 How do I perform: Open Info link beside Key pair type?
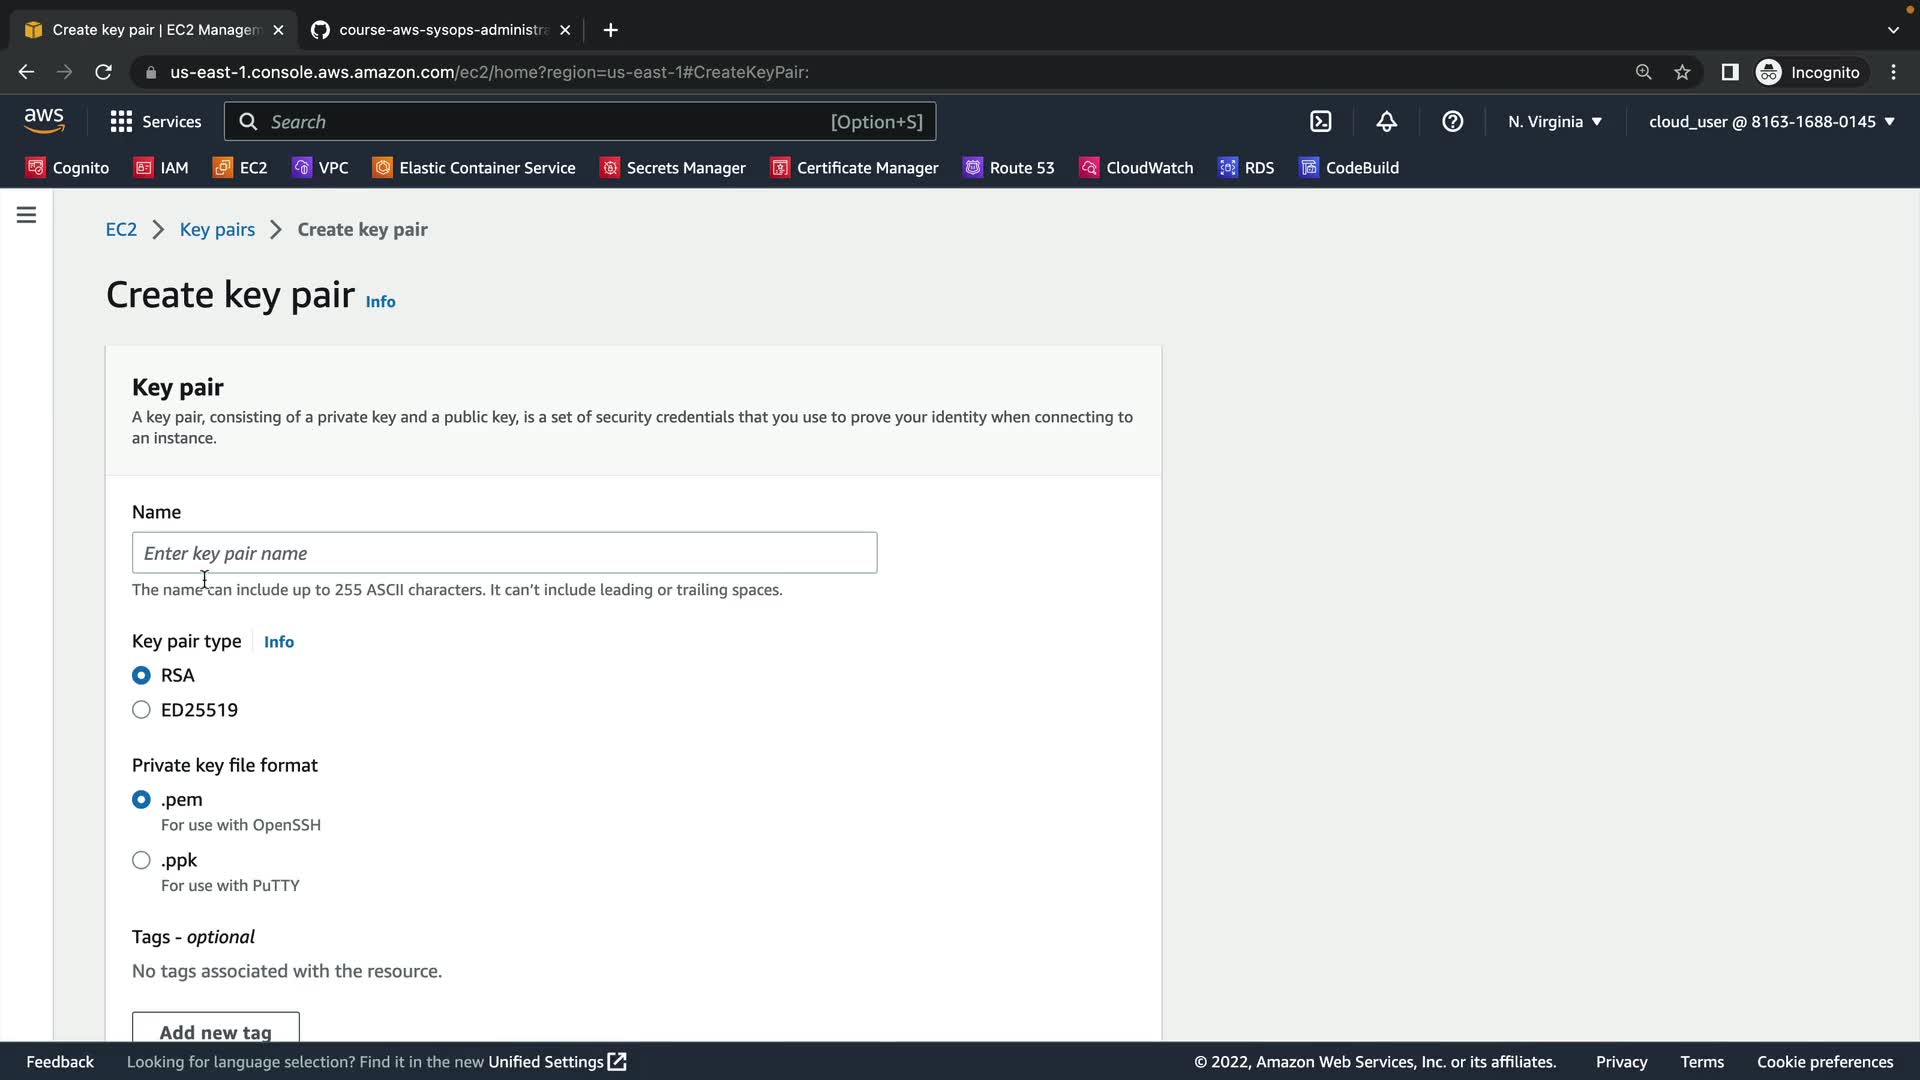pos(278,642)
